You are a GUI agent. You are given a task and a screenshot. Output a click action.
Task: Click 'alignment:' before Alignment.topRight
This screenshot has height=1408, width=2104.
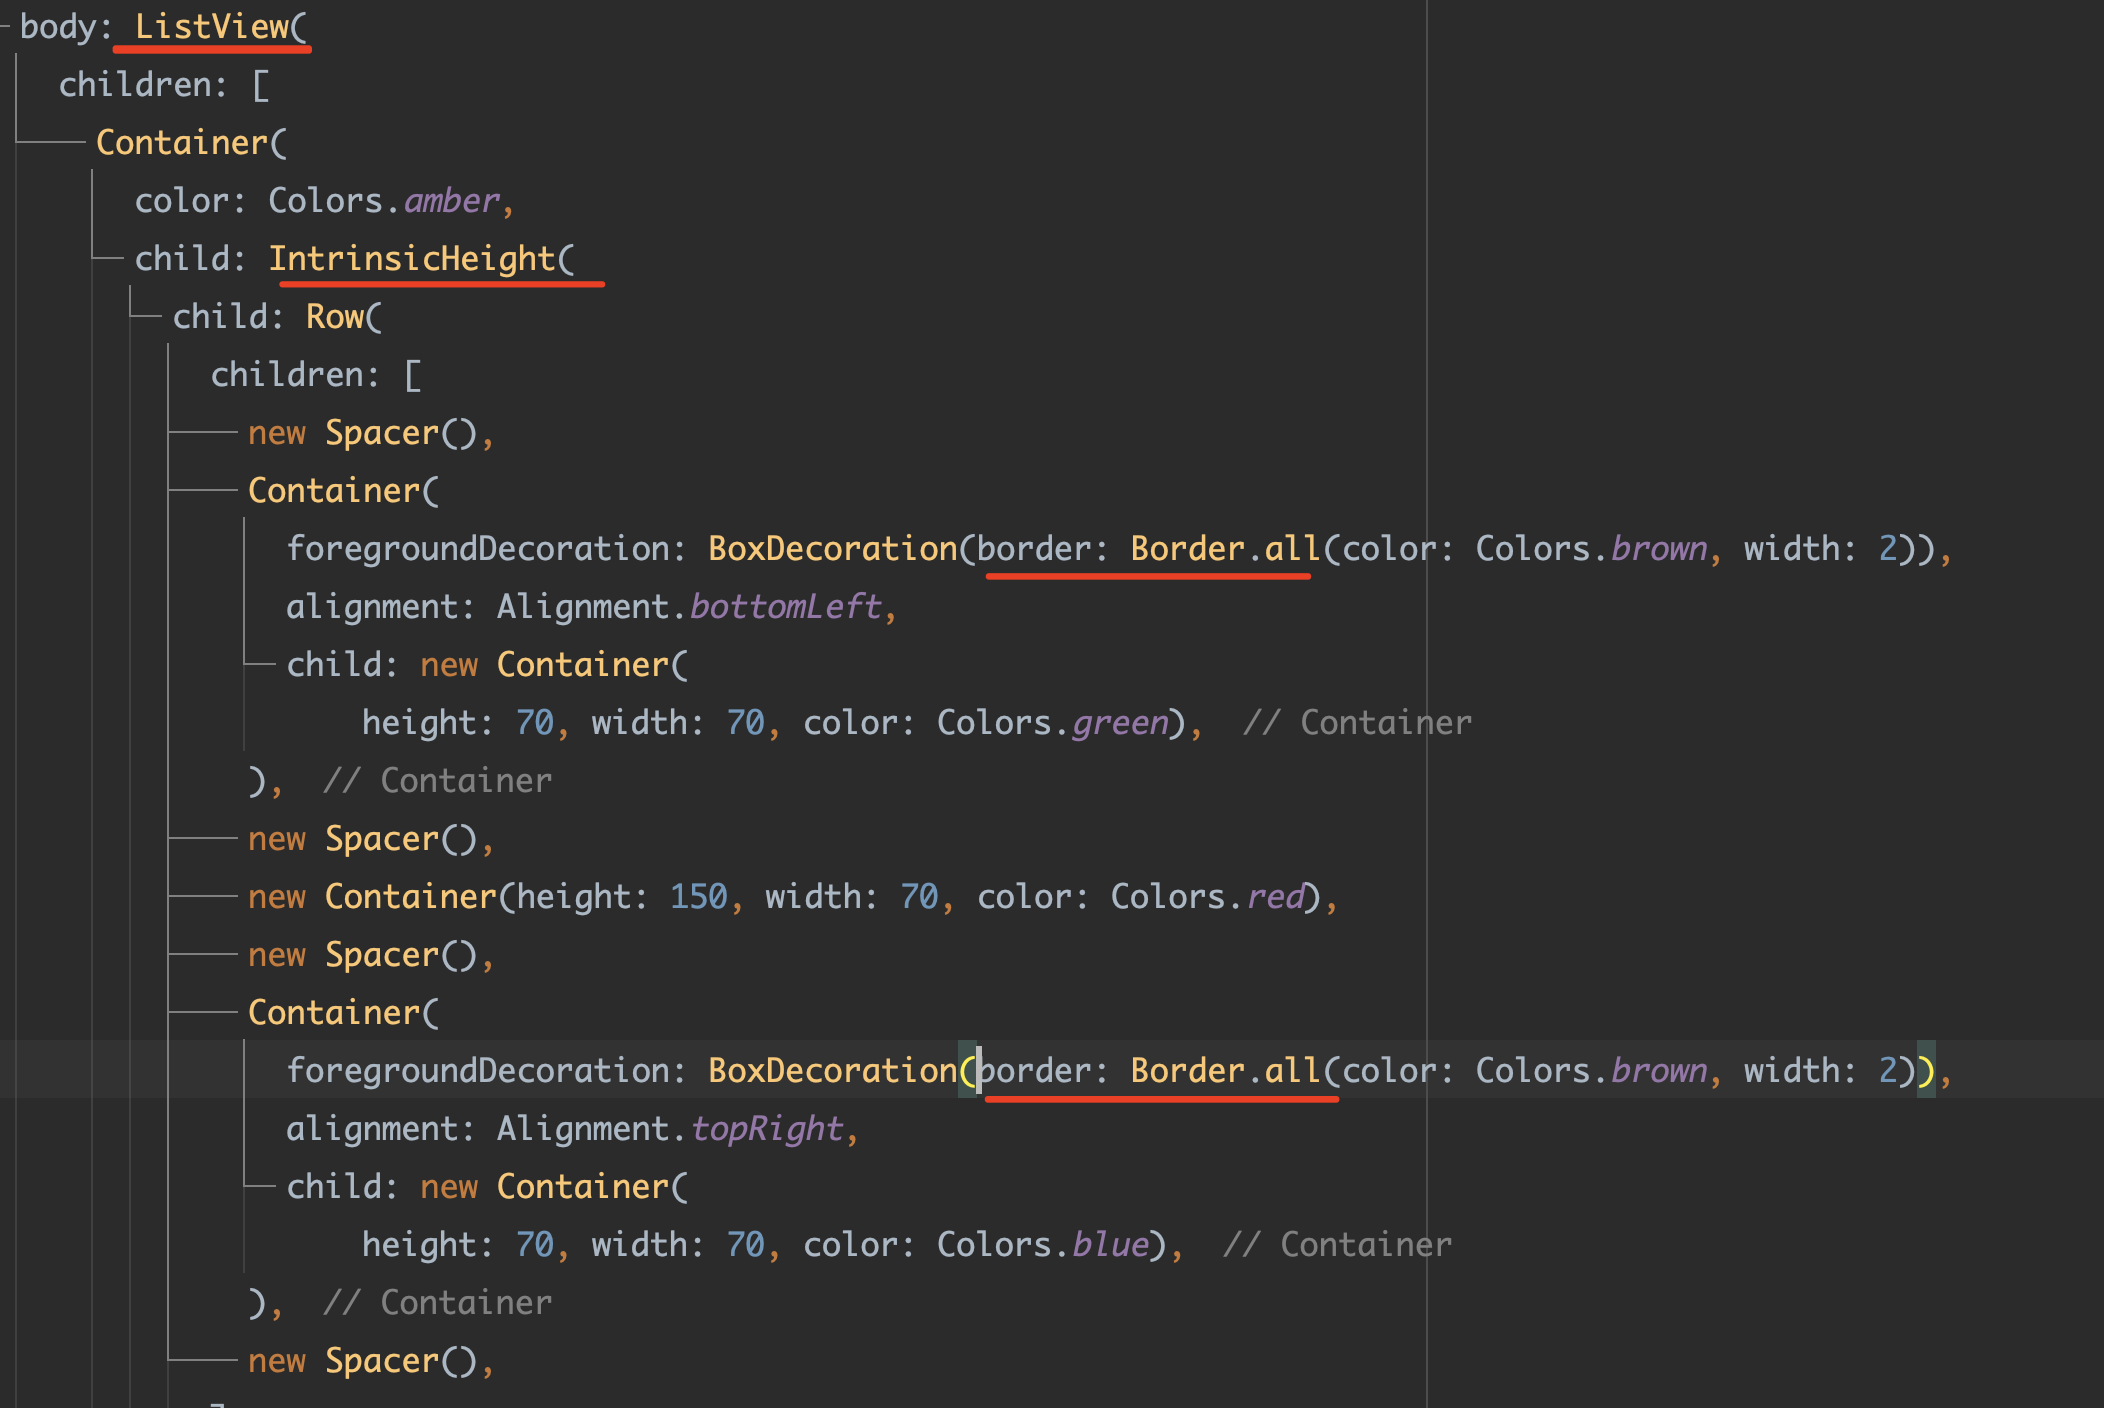(381, 1129)
